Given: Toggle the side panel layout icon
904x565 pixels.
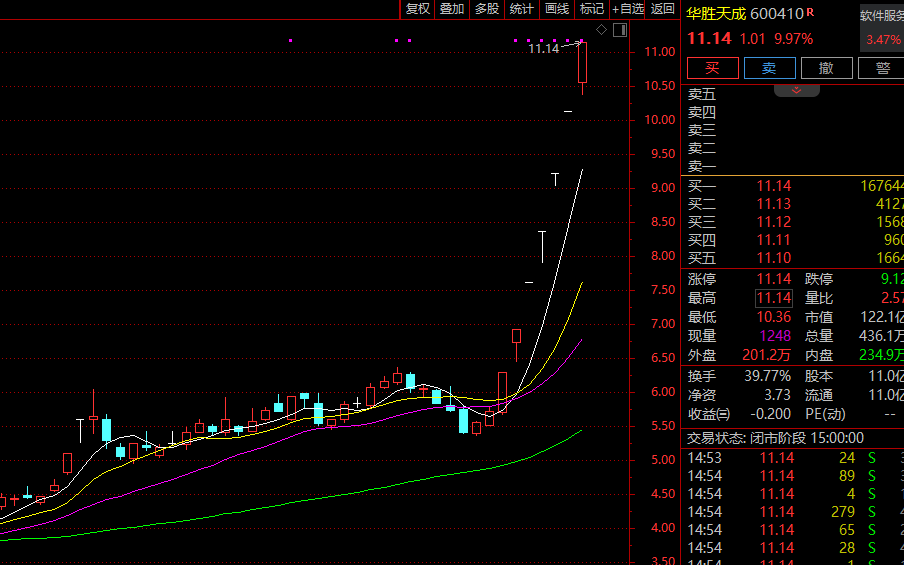Looking at the screenshot, I should tap(620, 29).
